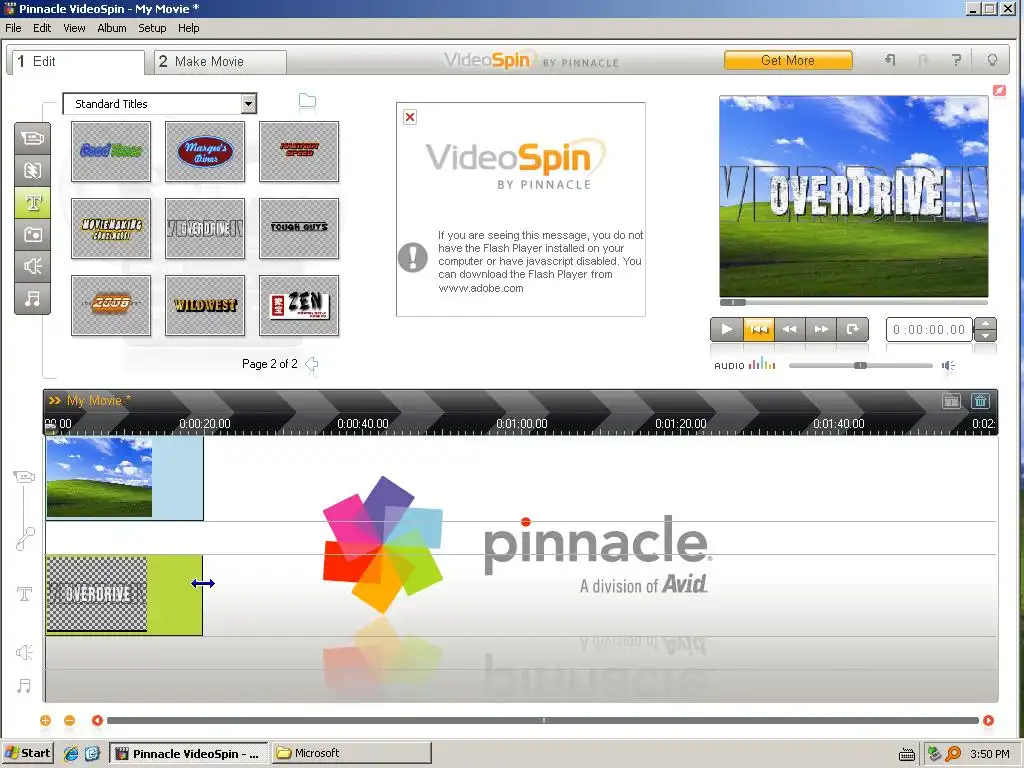The width and height of the screenshot is (1024, 768).
Task: Open the View menu
Action: pos(74,28)
